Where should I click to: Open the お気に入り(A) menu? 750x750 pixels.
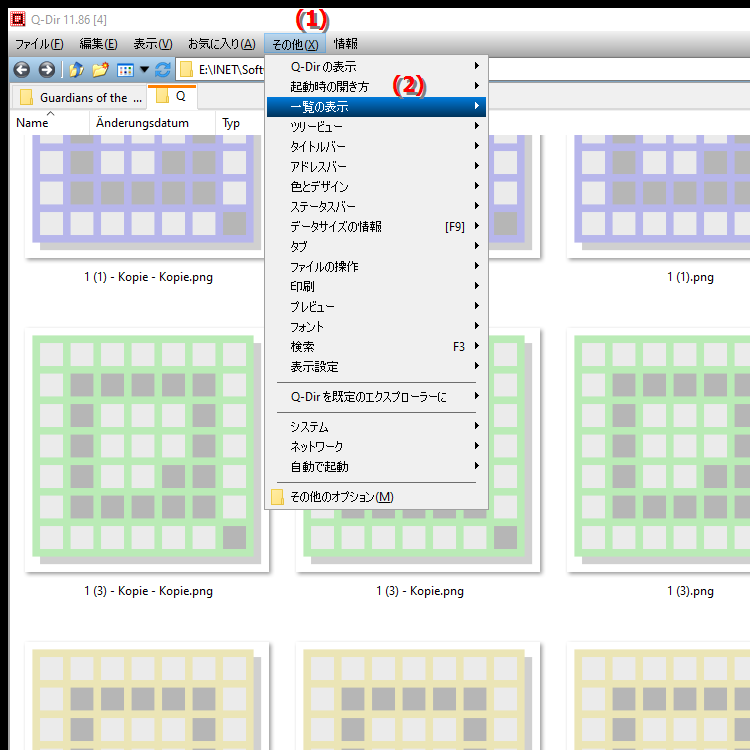coord(221,44)
